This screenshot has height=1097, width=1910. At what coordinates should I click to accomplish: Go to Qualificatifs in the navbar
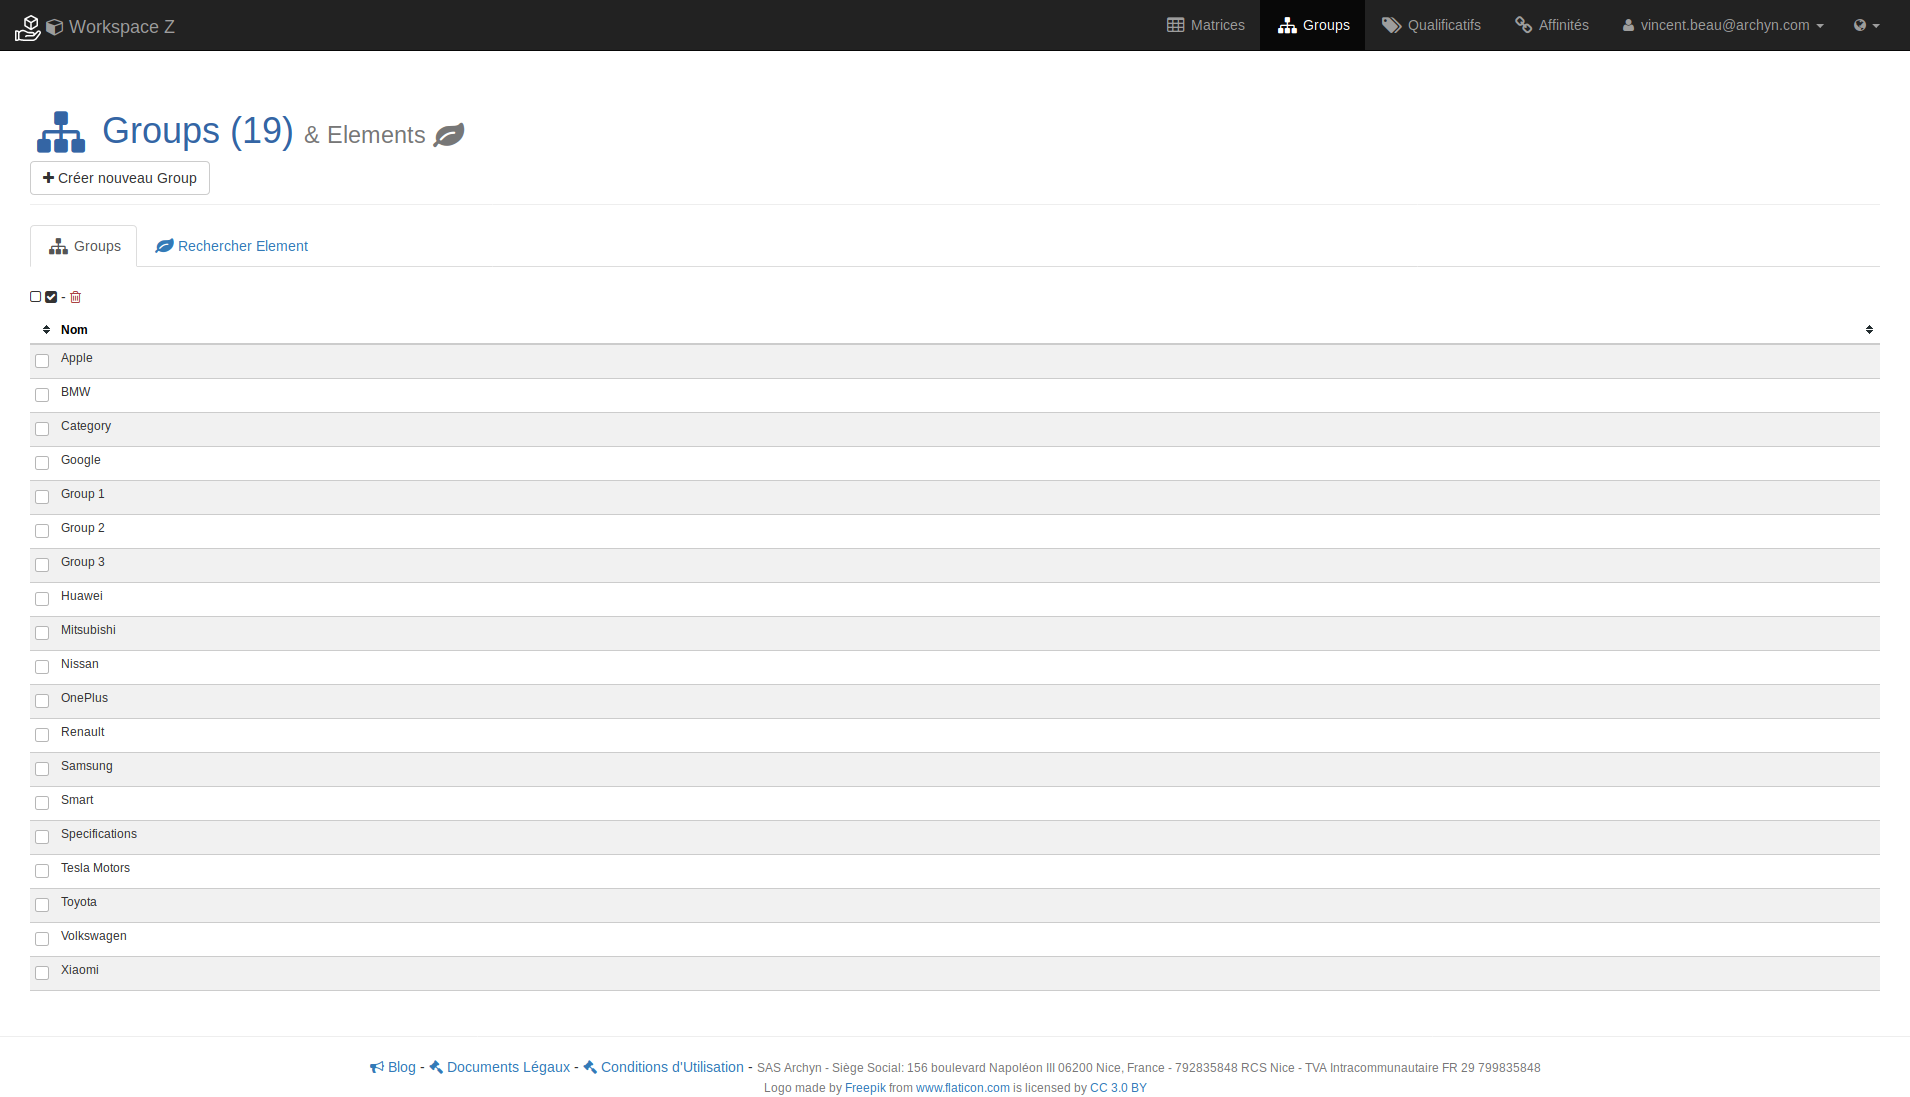pos(1431,25)
